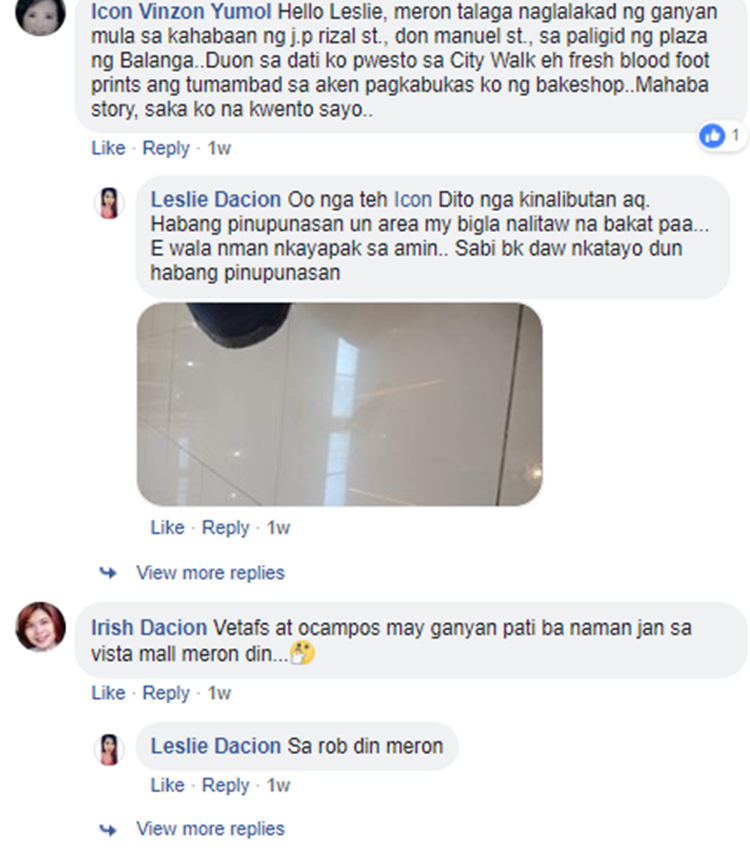The height and width of the screenshot is (853, 750).
Task: Expand View more replies under "Sa rob din meron"
Action: [x=210, y=829]
